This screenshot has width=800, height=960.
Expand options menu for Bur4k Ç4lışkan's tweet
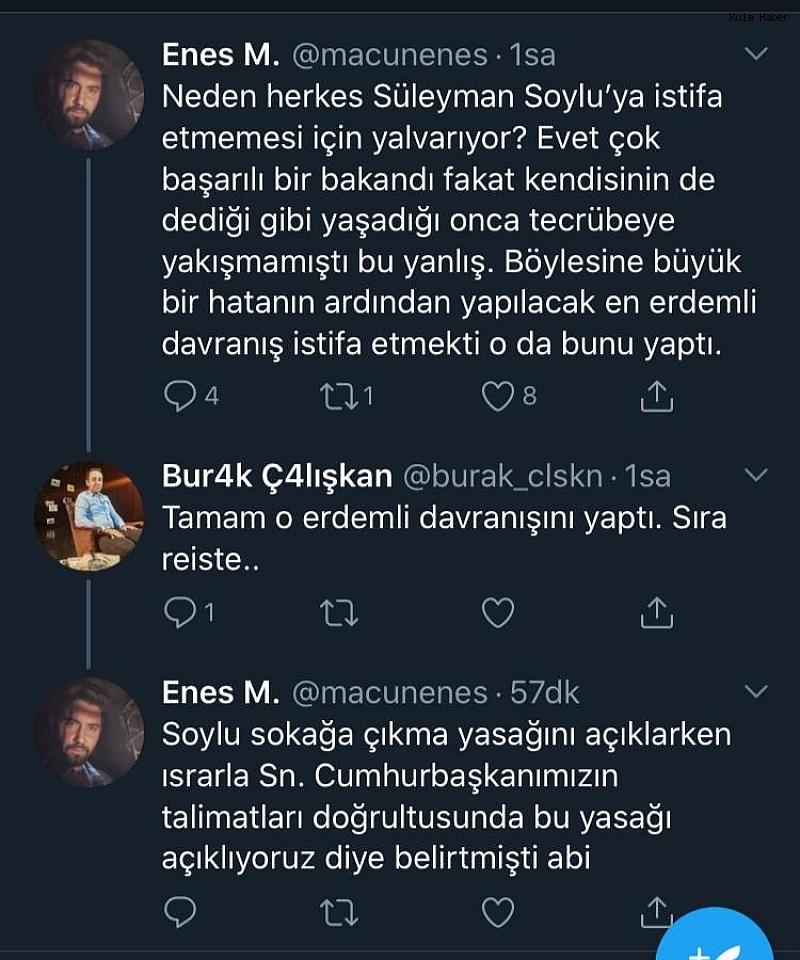tap(756, 475)
